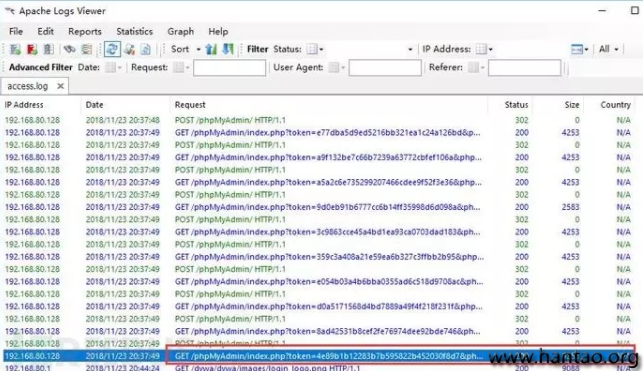
Task: Open the All dropdown at toolbar right
Action: click(608, 49)
